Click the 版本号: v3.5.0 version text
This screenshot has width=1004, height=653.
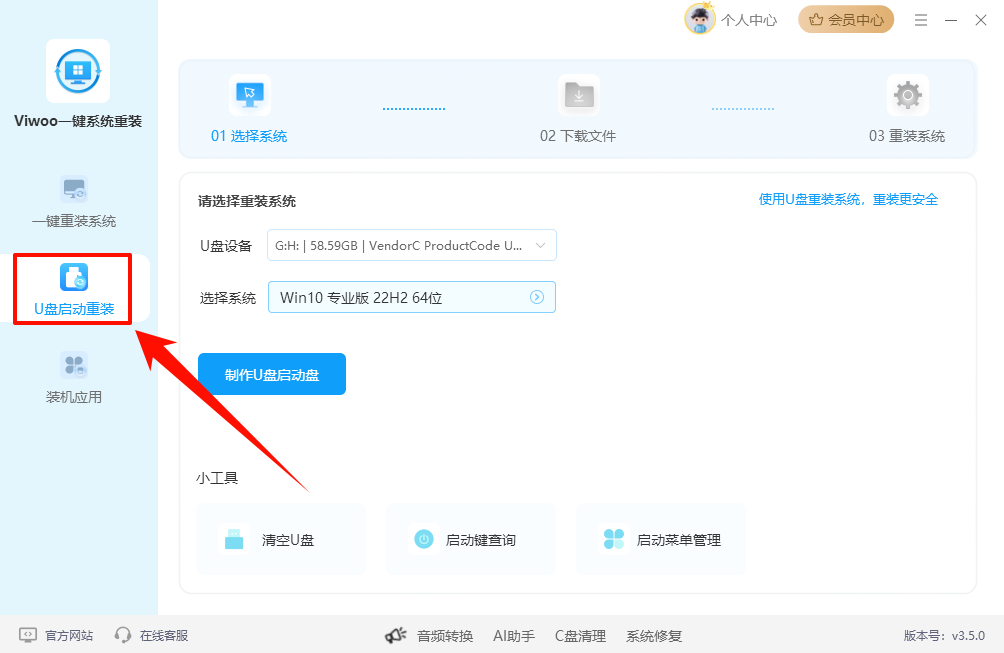pos(944,636)
